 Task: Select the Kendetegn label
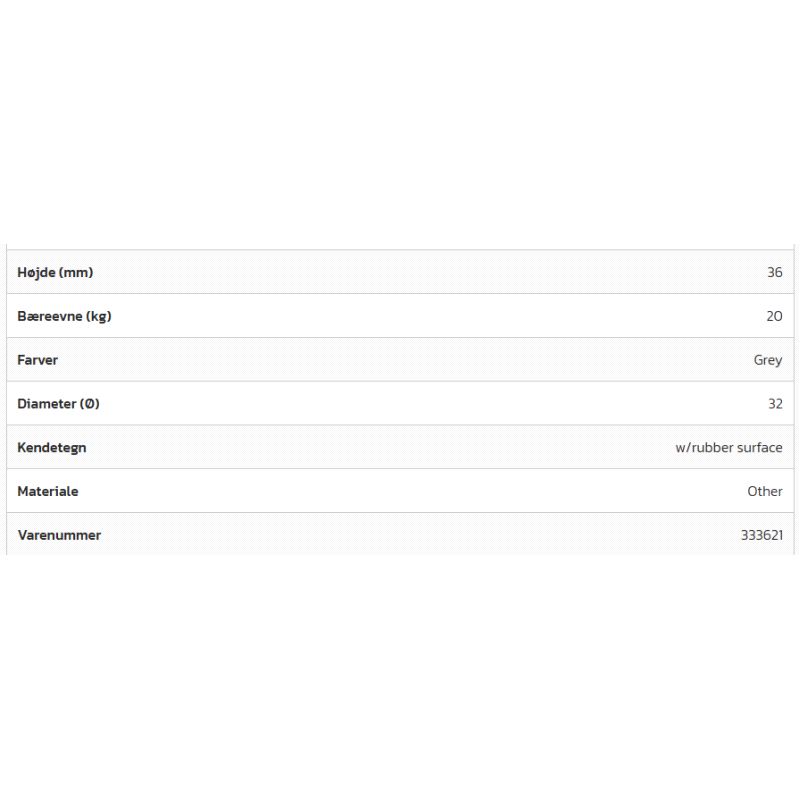(x=52, y=448)
